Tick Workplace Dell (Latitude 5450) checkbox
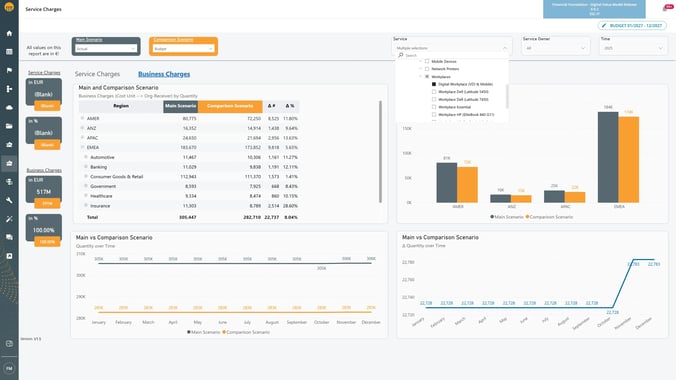Viewport: 676px width, 380px height. point(434,91)
